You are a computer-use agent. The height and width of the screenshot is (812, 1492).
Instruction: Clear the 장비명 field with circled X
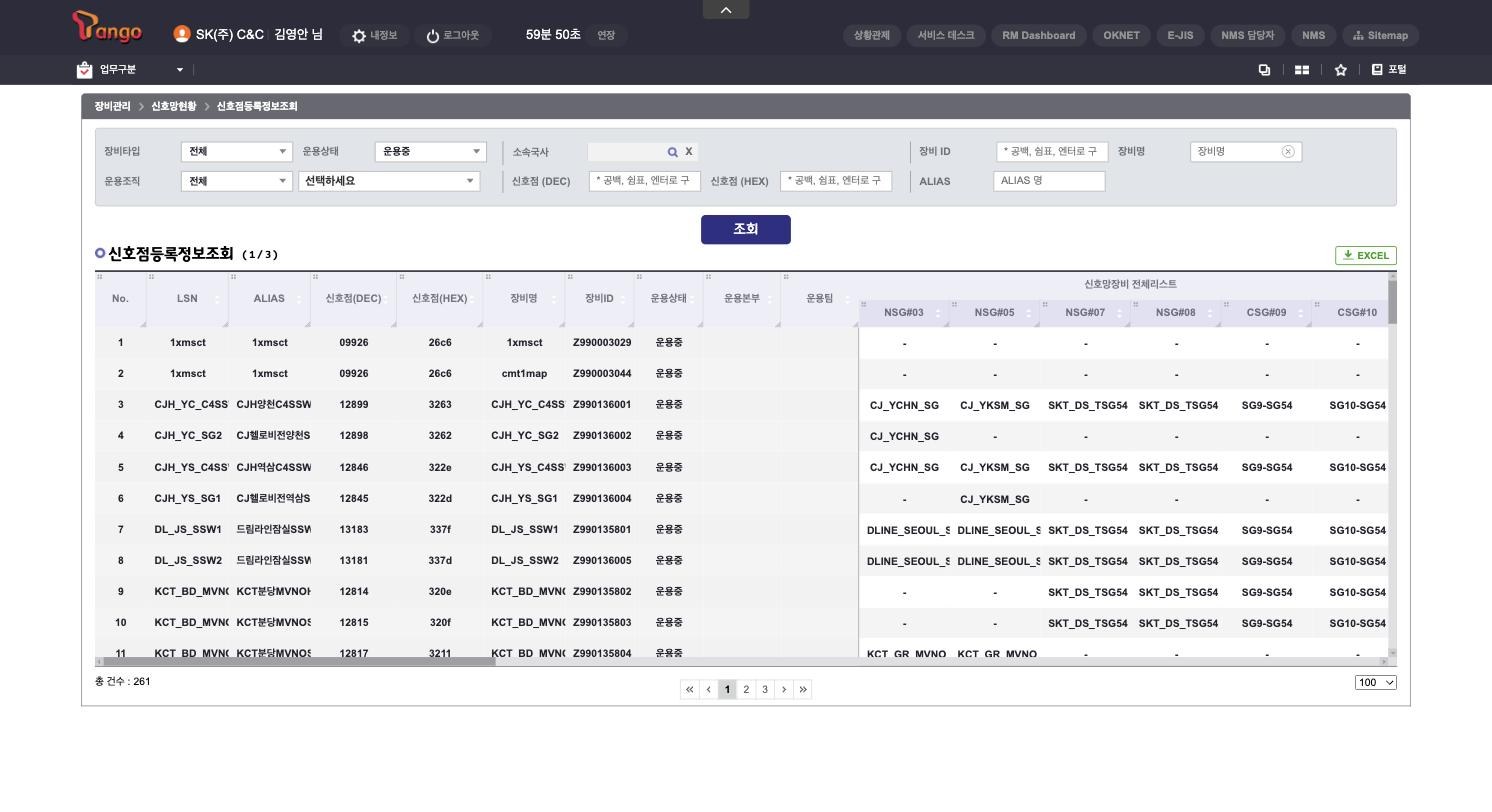[1288, 152]
